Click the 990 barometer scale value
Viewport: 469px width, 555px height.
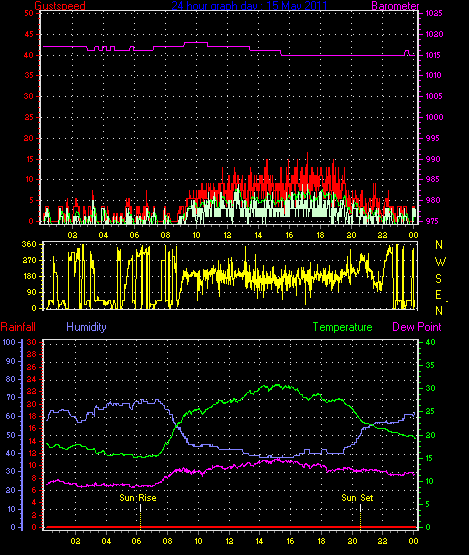433,159
